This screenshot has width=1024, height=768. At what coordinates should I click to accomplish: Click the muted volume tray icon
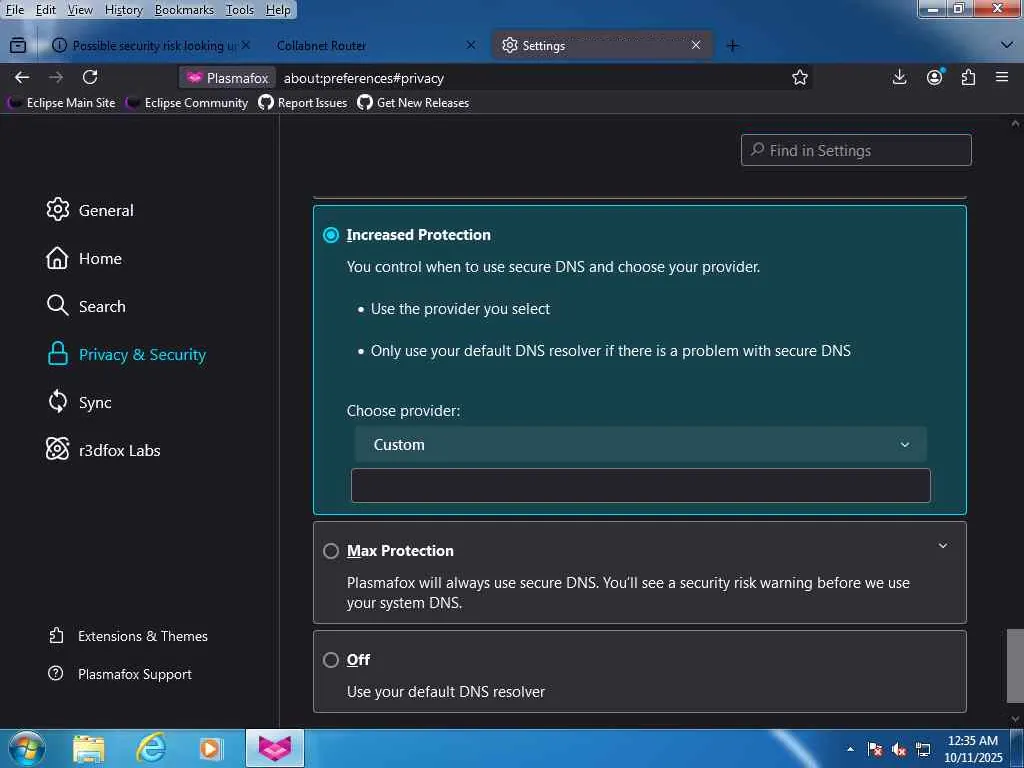899,749
